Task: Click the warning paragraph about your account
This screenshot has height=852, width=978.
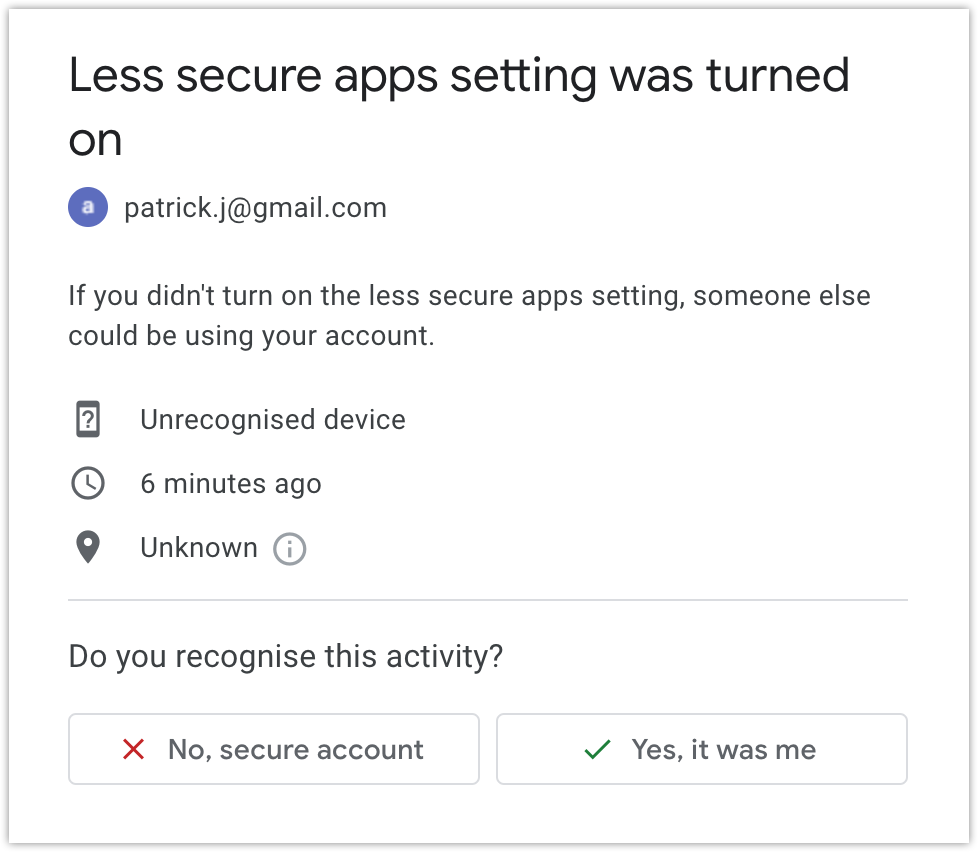Action: point(468,316)
